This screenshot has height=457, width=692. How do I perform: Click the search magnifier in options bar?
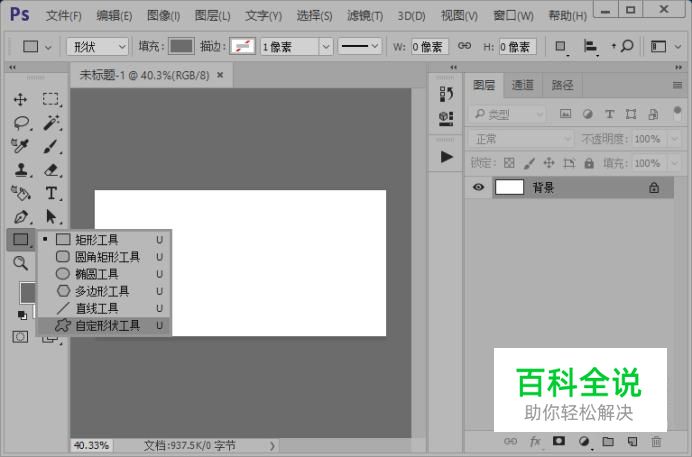tap(626, 46)
